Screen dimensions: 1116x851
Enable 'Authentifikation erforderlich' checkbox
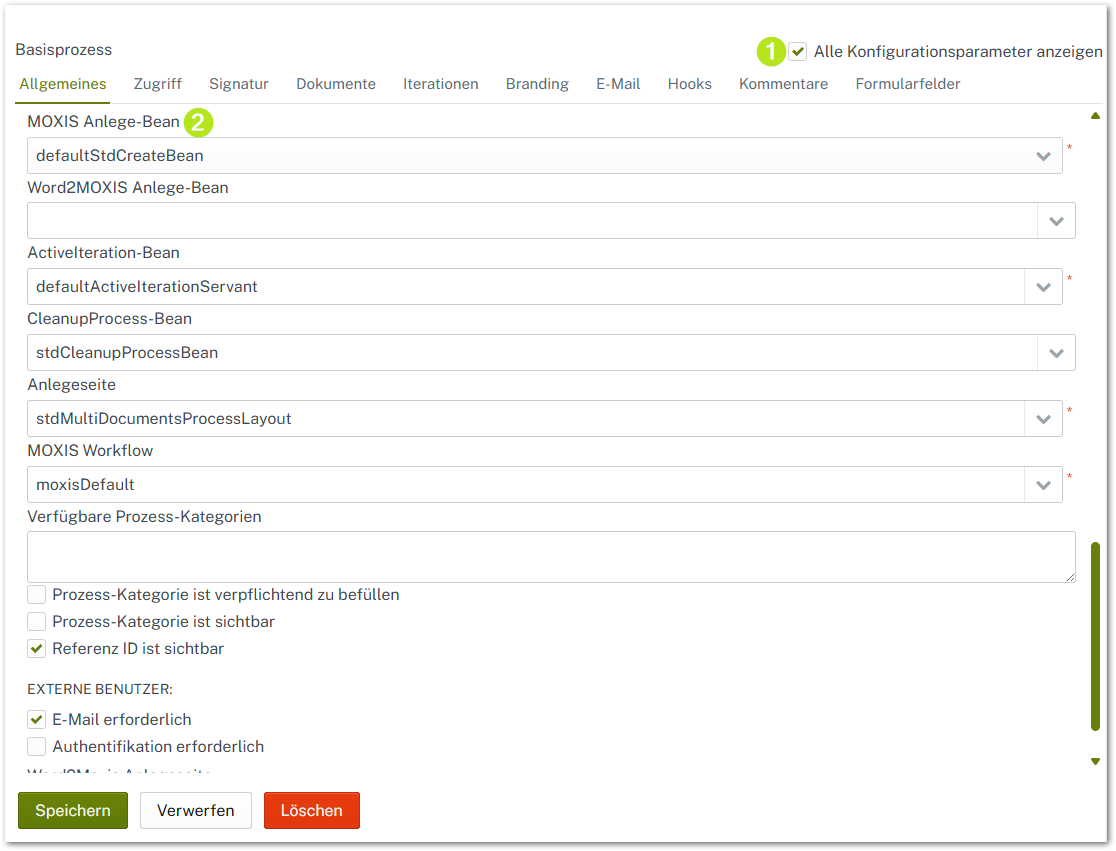pyautogui.click(x=37, y=747)
